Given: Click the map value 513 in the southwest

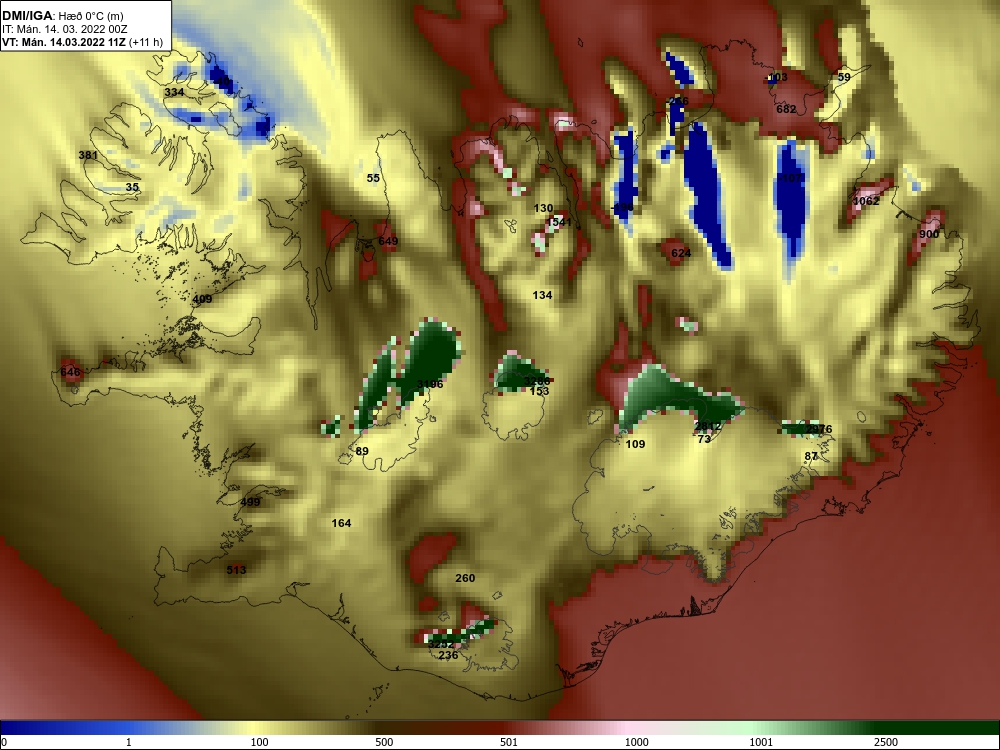Looking at the screenshot, I should pos(236,570).
